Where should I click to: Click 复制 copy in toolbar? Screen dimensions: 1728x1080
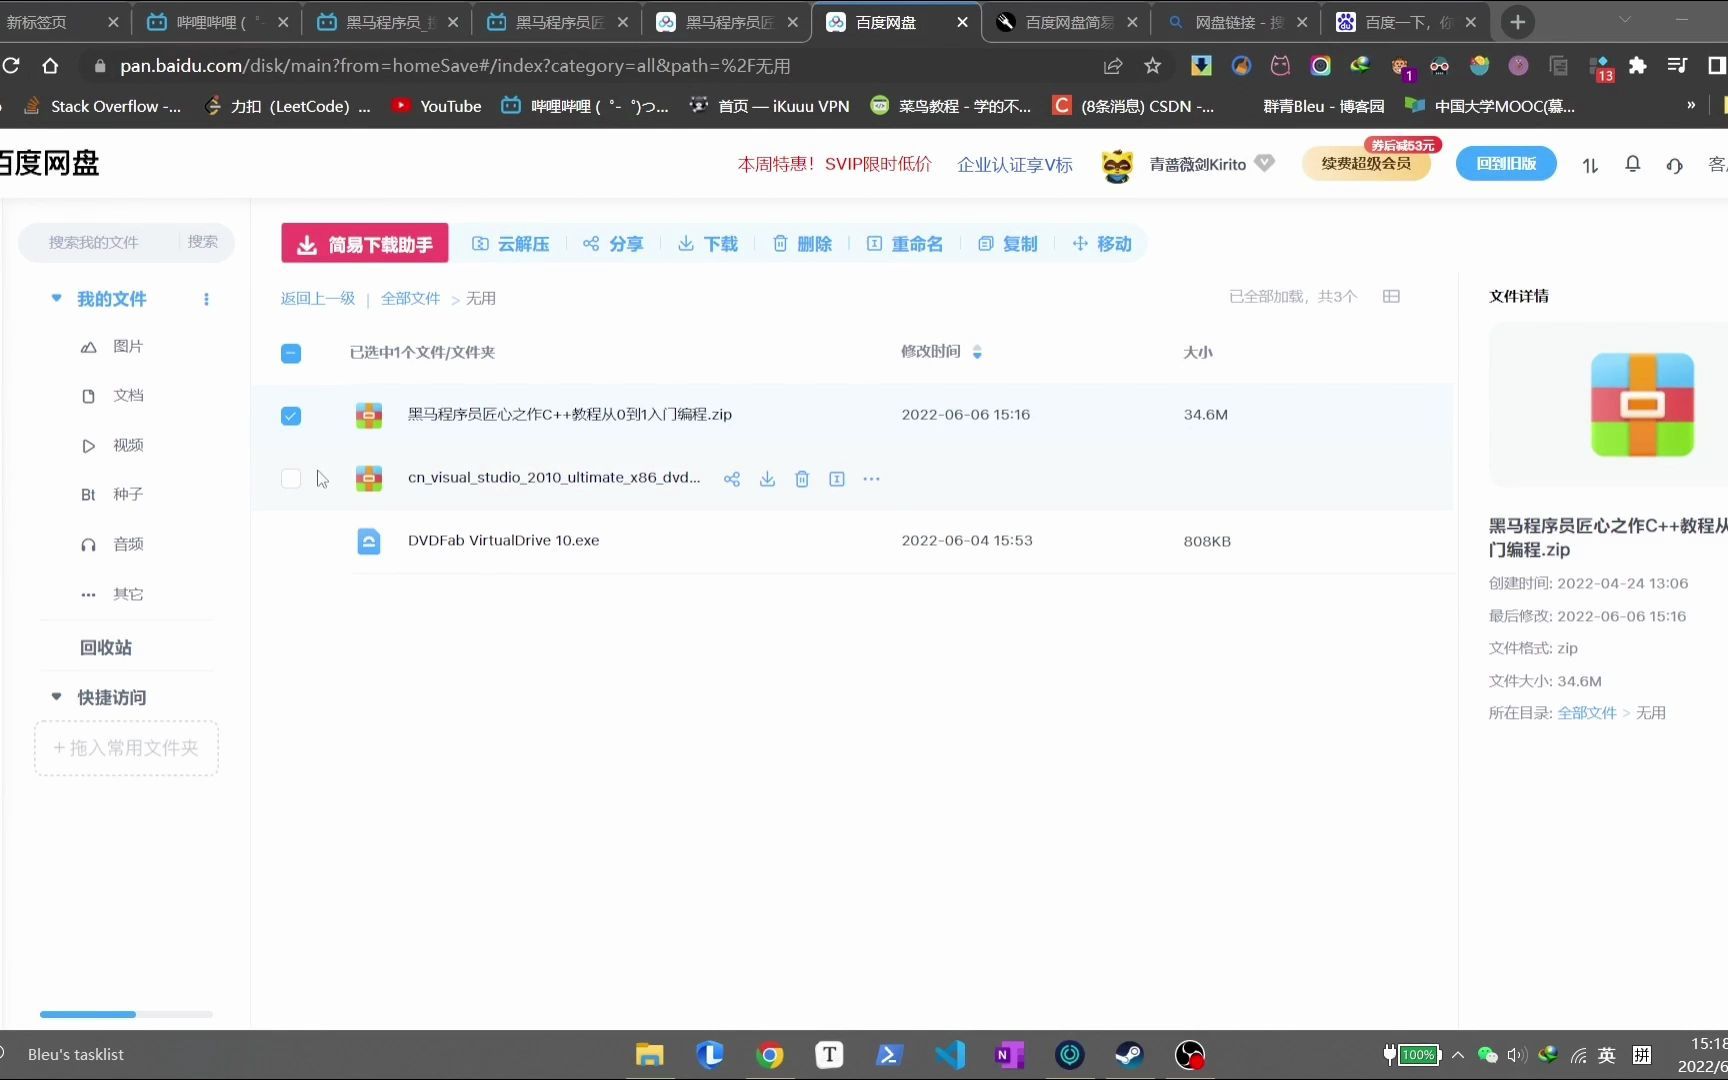[x=1008, y=244]
